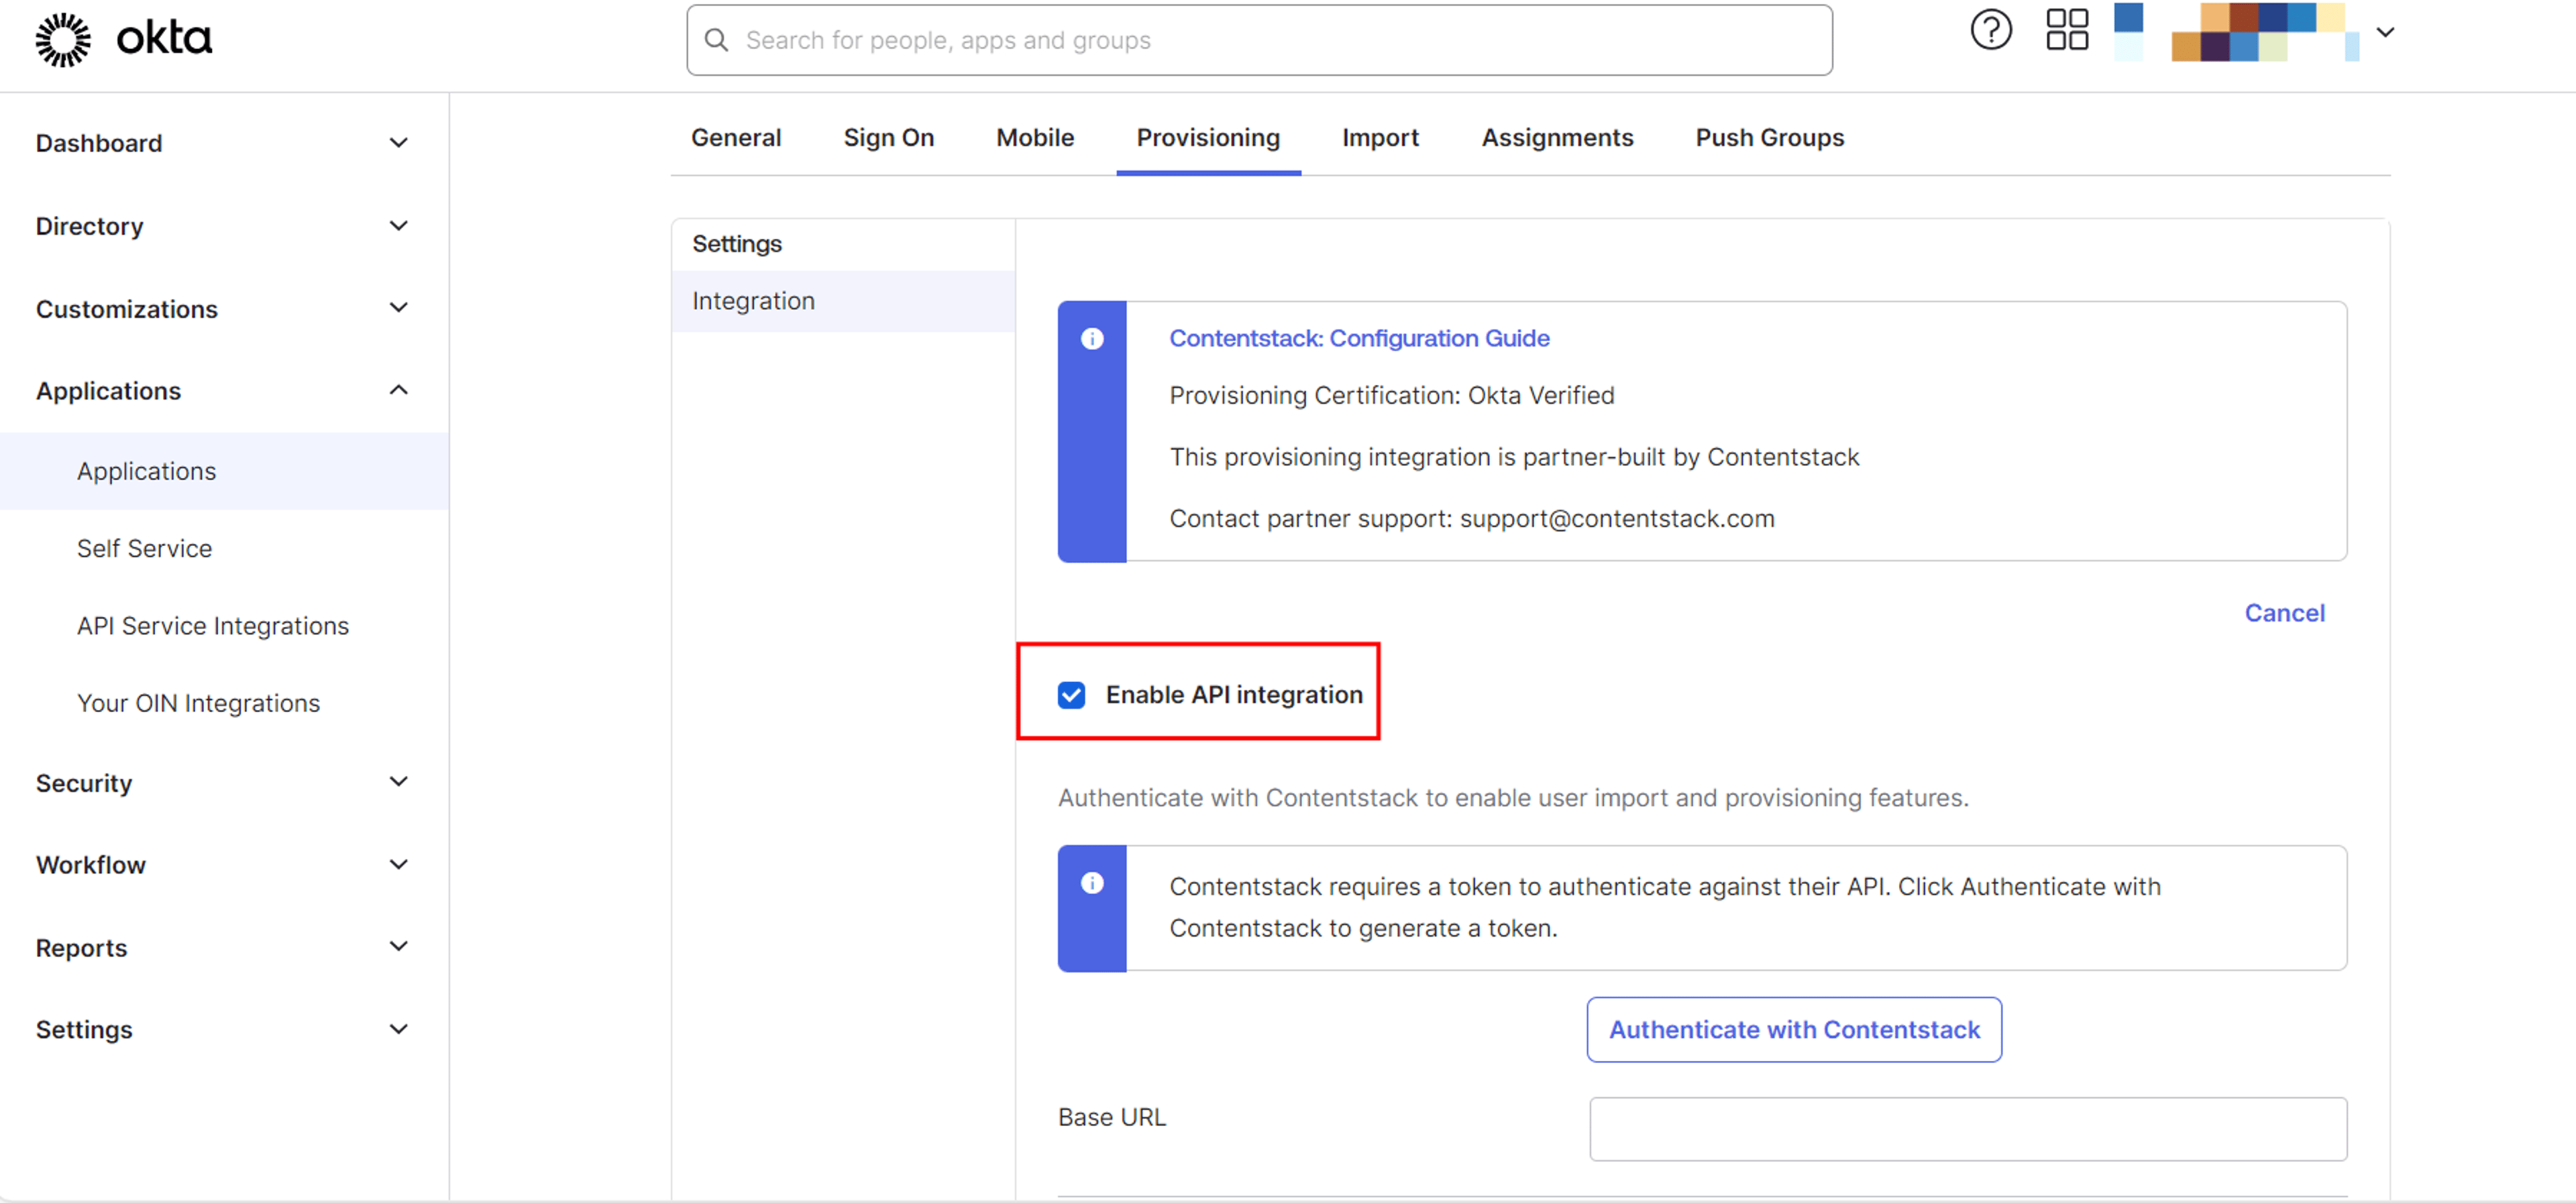This screenshot has height=1203, width=2576.
Task: Expand the Customizations menu chevron
Action: [x=398, y=308]
